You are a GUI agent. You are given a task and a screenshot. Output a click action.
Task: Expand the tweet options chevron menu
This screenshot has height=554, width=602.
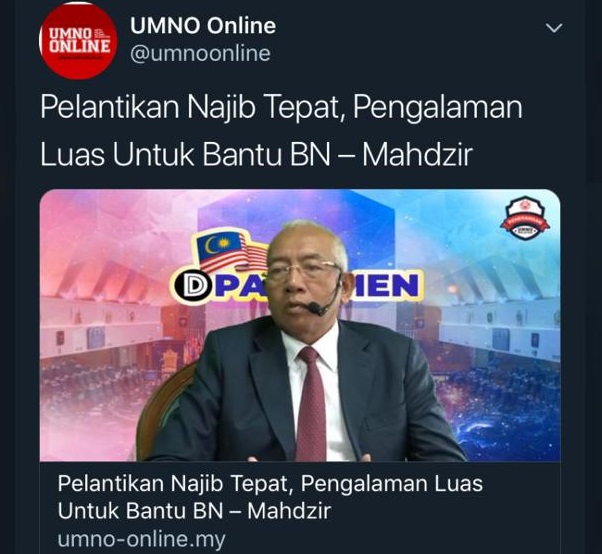554,28
